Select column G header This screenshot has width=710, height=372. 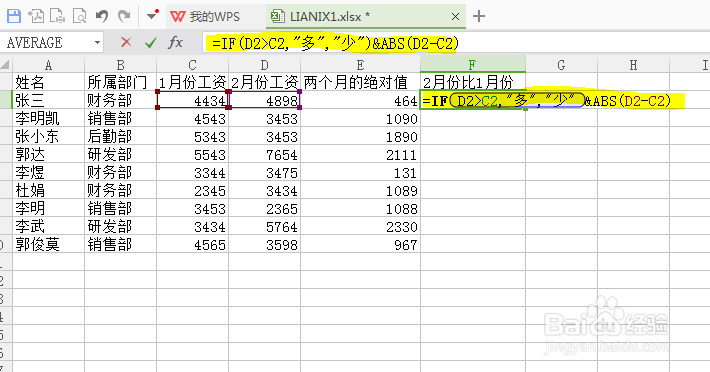tap(561, 65)
